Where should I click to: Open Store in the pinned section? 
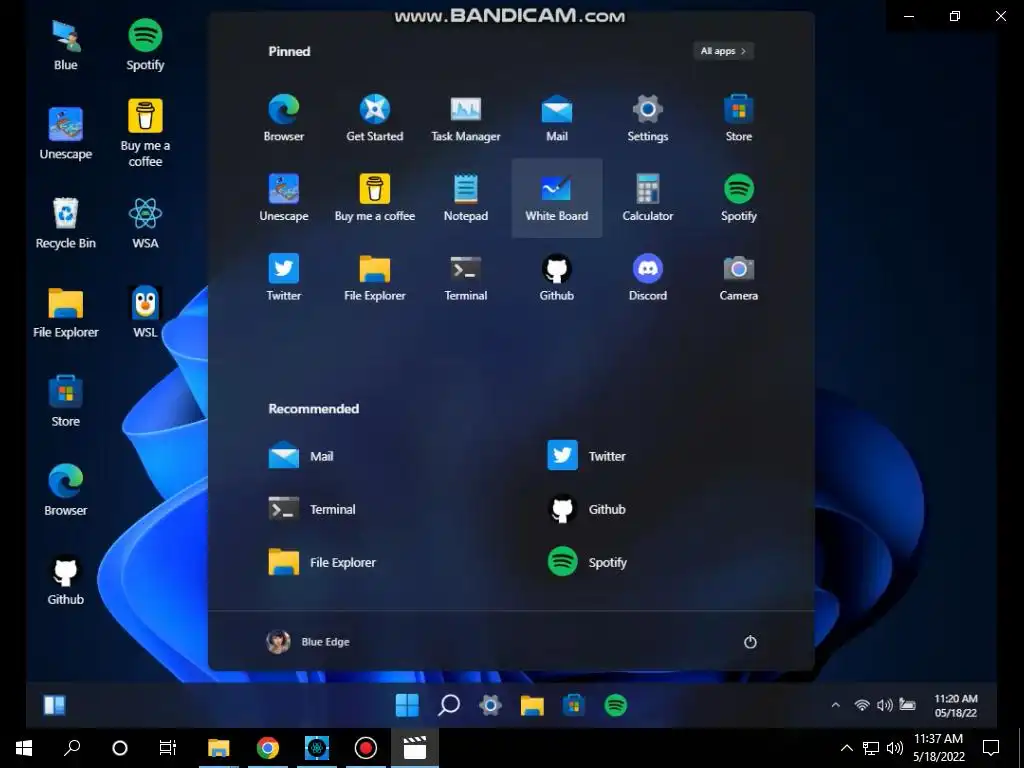click(739, 118)
